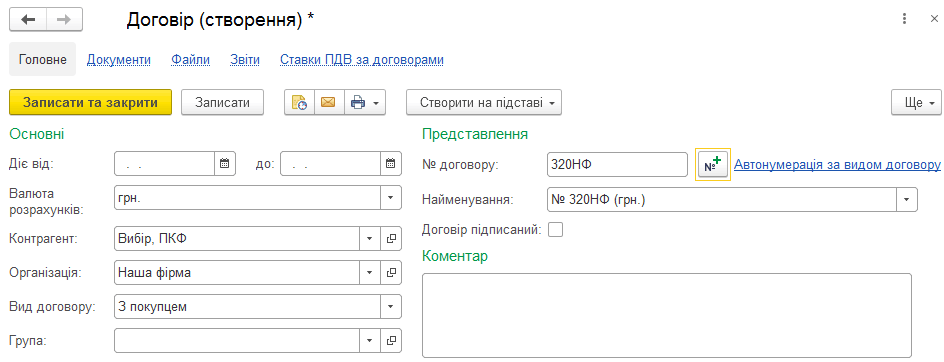Click the Записати button
Screen dimensions: 944x362
point(222,102)
